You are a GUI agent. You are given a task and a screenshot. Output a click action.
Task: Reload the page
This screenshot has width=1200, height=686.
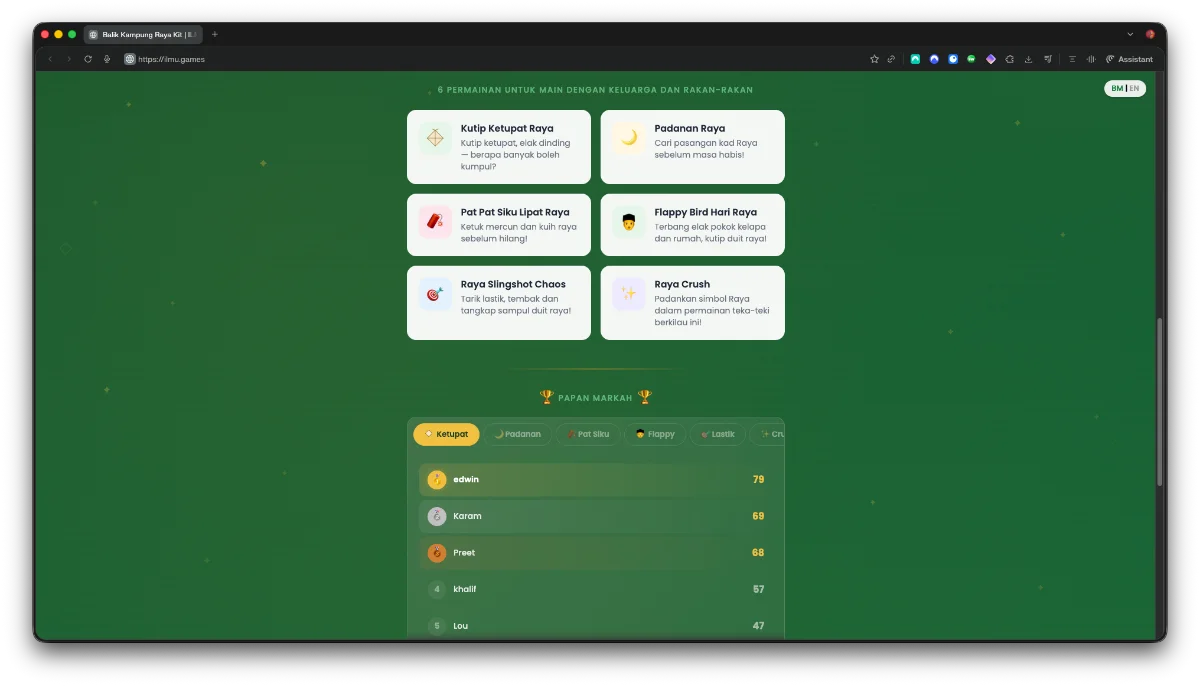tap(88, 59)
